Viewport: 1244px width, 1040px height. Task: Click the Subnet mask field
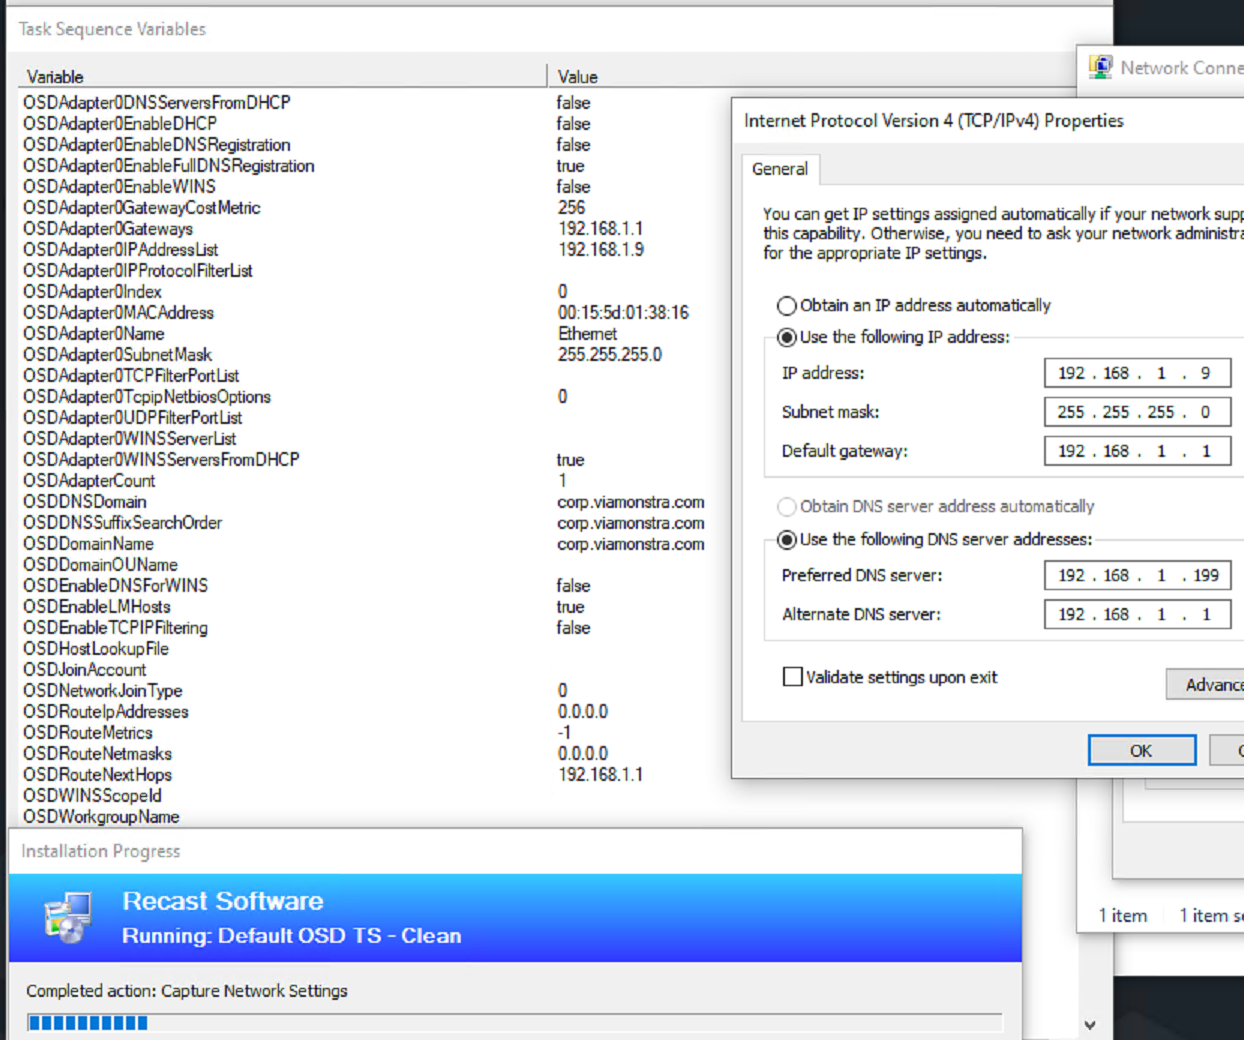1136,412
